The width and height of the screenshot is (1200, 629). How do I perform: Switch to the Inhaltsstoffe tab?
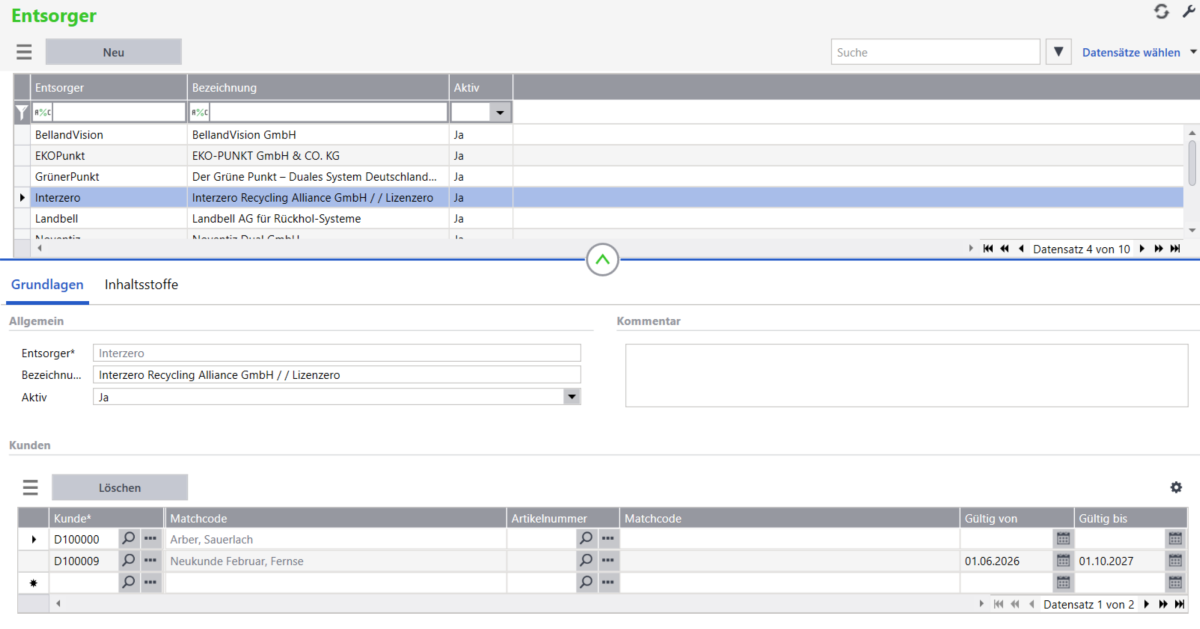[x=142, y=285]
